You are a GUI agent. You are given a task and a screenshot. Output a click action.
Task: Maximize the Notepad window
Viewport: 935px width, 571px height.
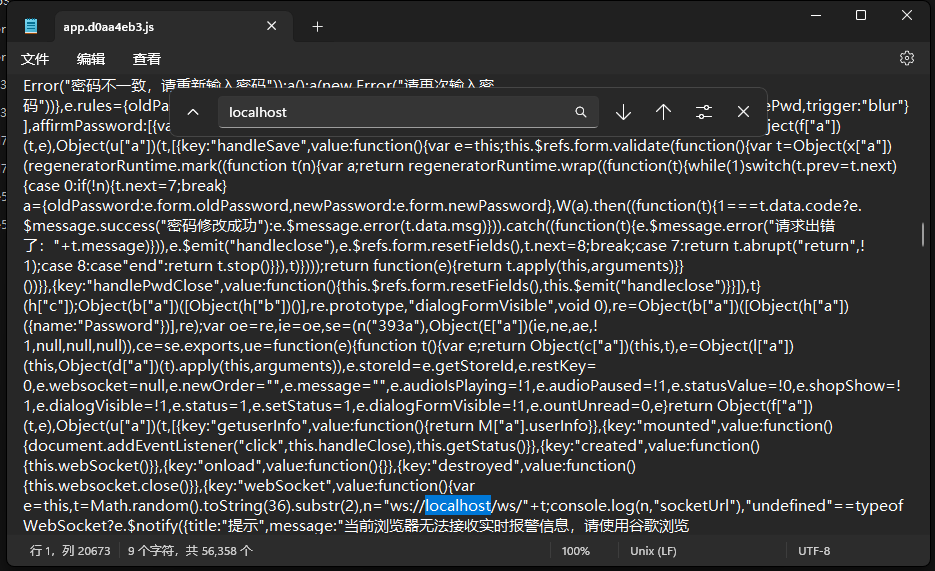[861, 15]
